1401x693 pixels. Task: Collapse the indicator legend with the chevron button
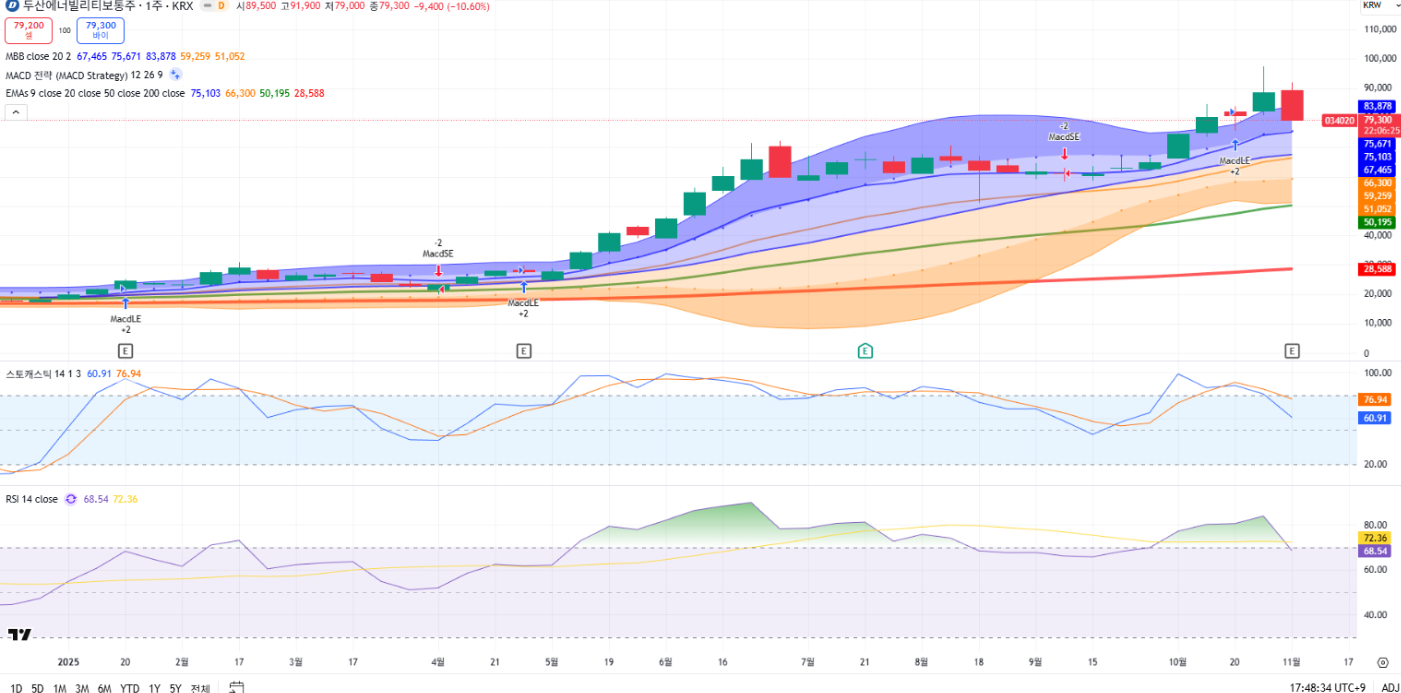16,112
